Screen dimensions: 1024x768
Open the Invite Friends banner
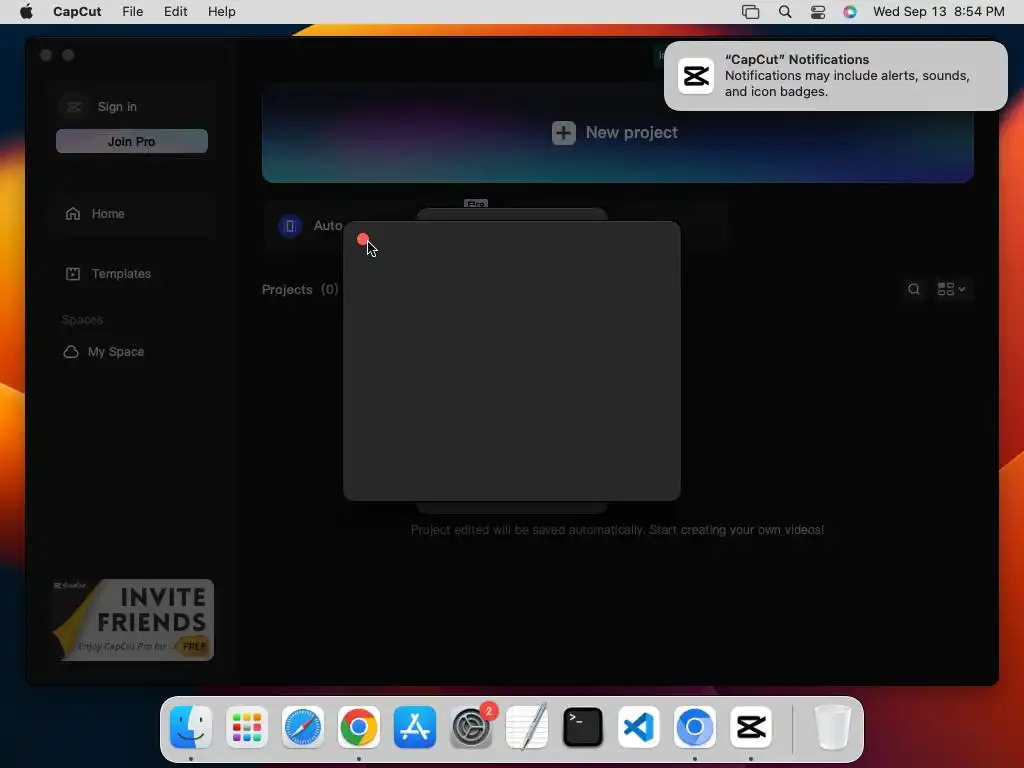coord(133,620)
